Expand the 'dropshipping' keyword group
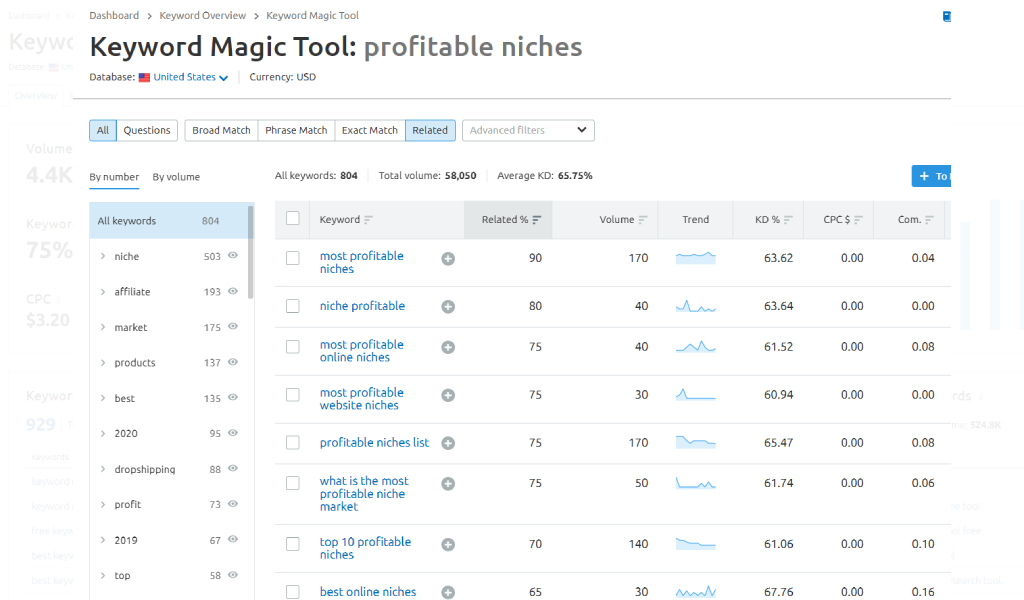Screen dimensions: 1024x600 click(103, 469)
